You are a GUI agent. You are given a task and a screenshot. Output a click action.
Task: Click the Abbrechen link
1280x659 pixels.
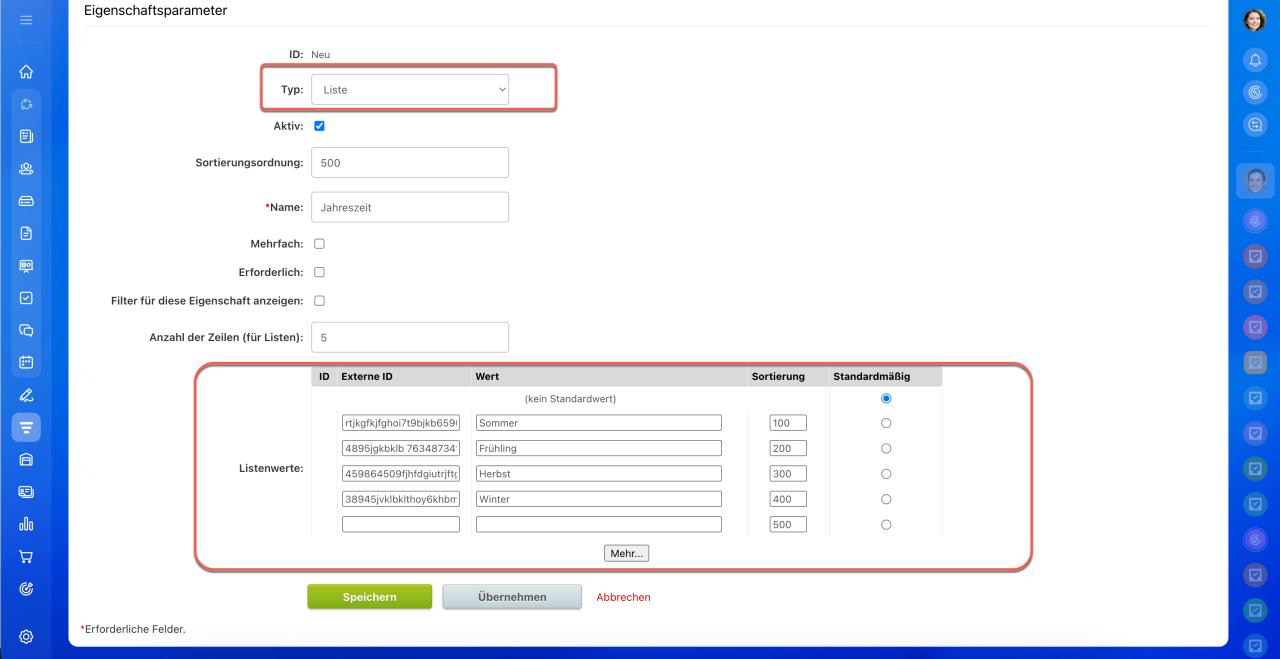[x=623, y=597]
